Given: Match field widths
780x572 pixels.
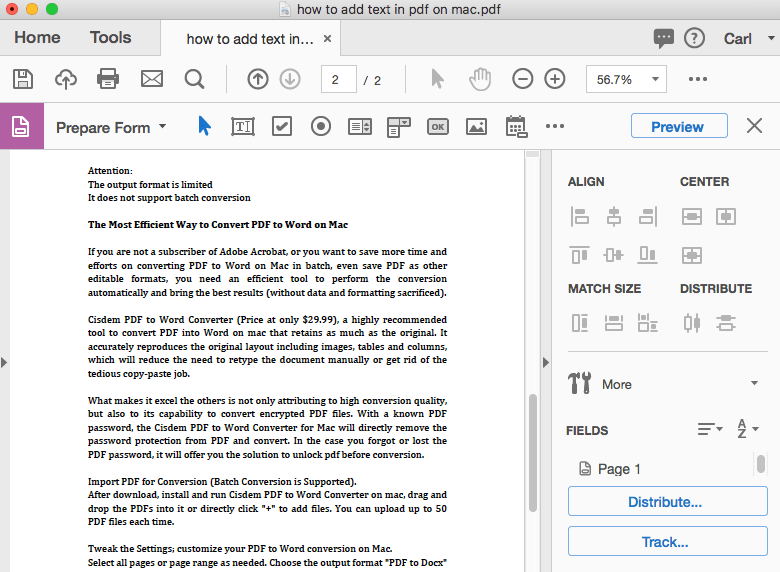Looking at the screenshot, I should click(613, 323).
